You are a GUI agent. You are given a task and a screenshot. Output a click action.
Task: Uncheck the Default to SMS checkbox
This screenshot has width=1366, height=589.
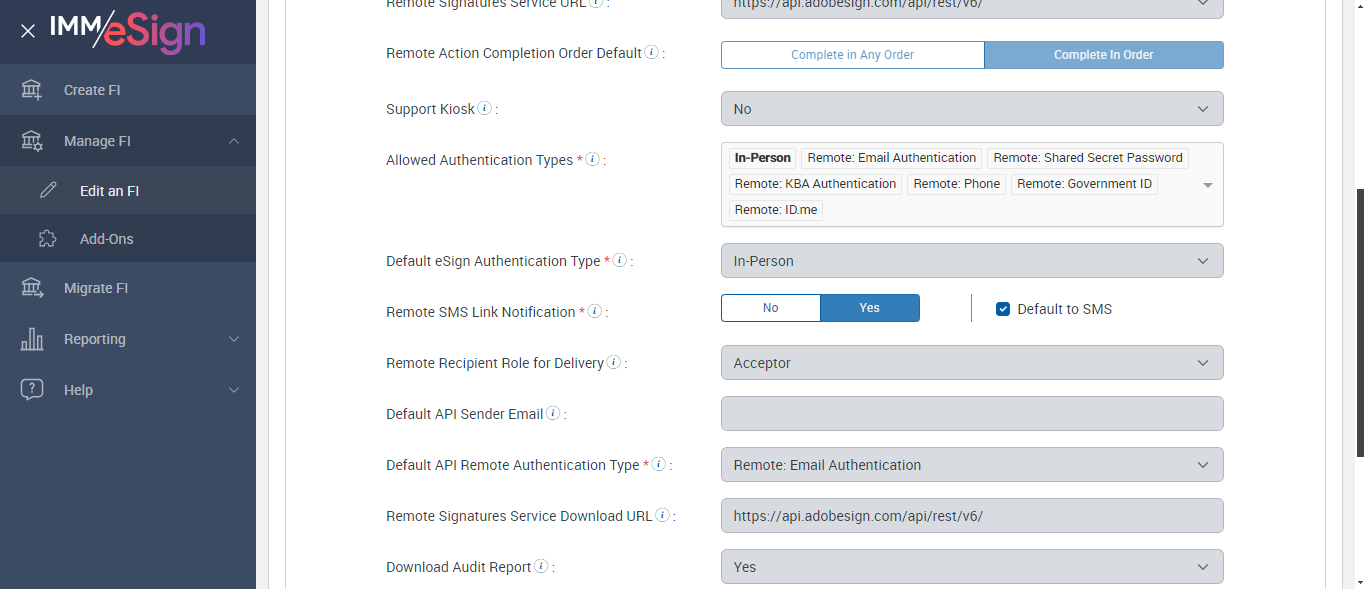pyautogui.click(x=1003, y=309)
